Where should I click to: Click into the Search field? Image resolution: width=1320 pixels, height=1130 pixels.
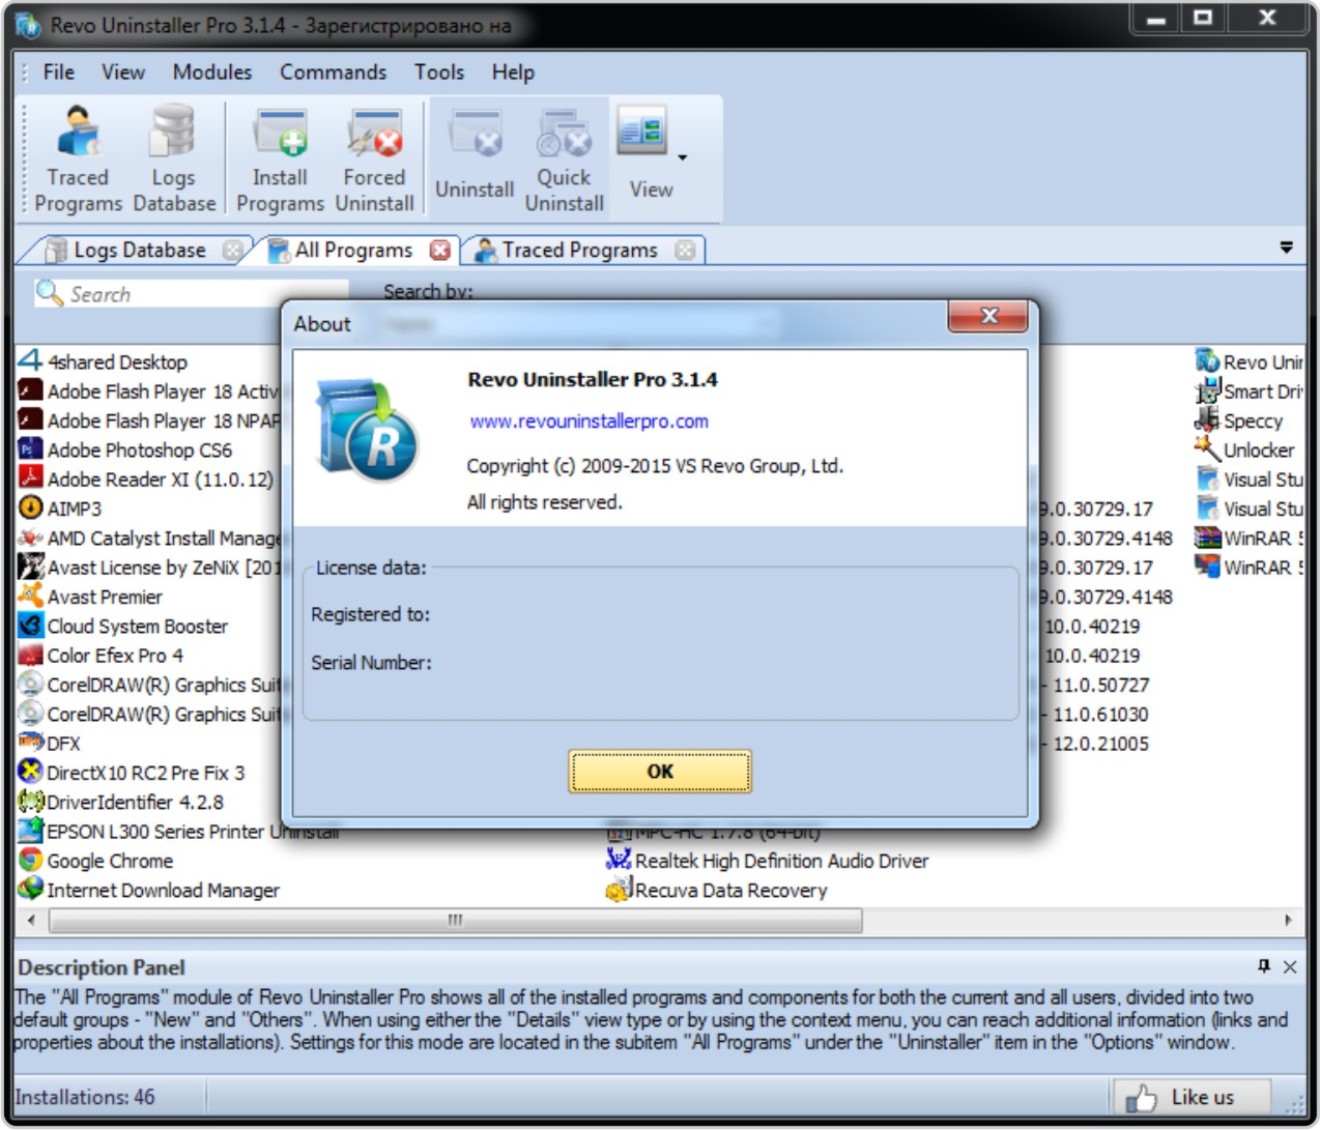click(190, 294)
